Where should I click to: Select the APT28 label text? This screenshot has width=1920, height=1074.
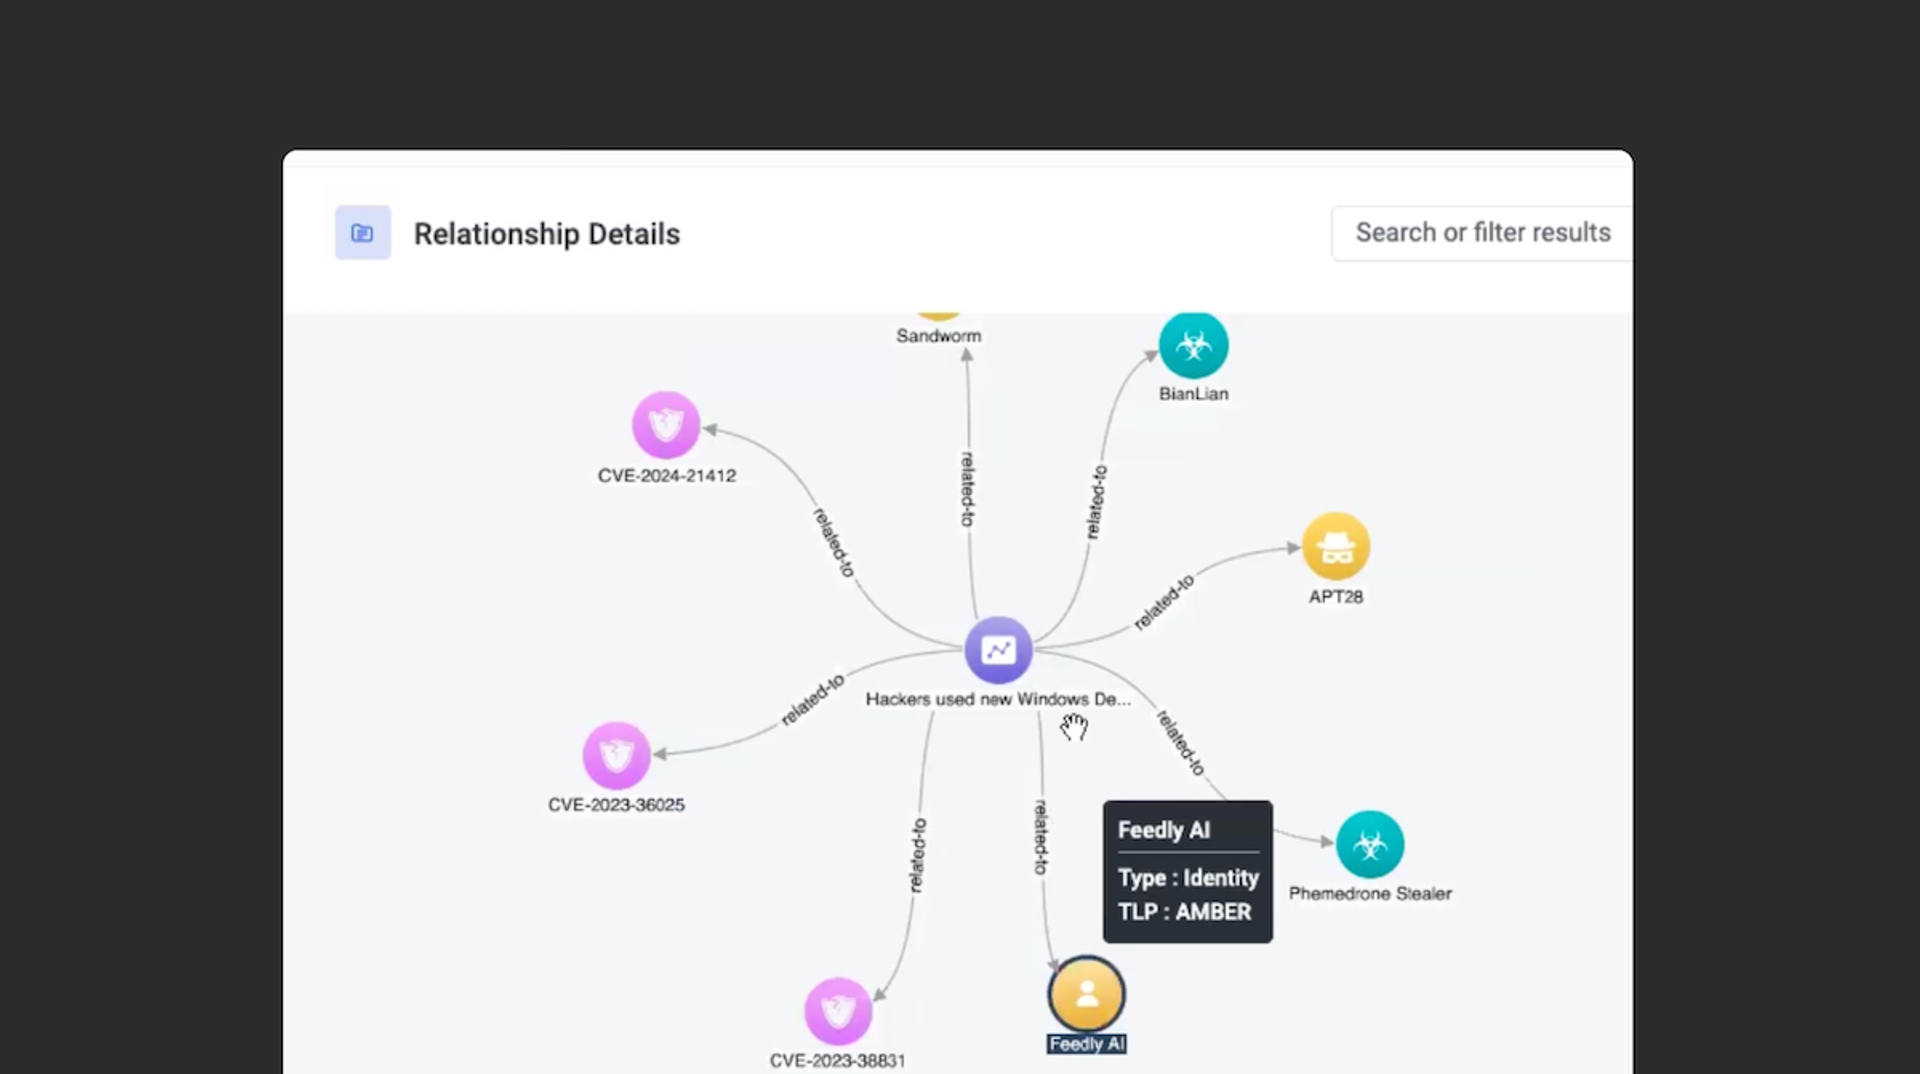pyautogui.click(x=1335, y=599)
